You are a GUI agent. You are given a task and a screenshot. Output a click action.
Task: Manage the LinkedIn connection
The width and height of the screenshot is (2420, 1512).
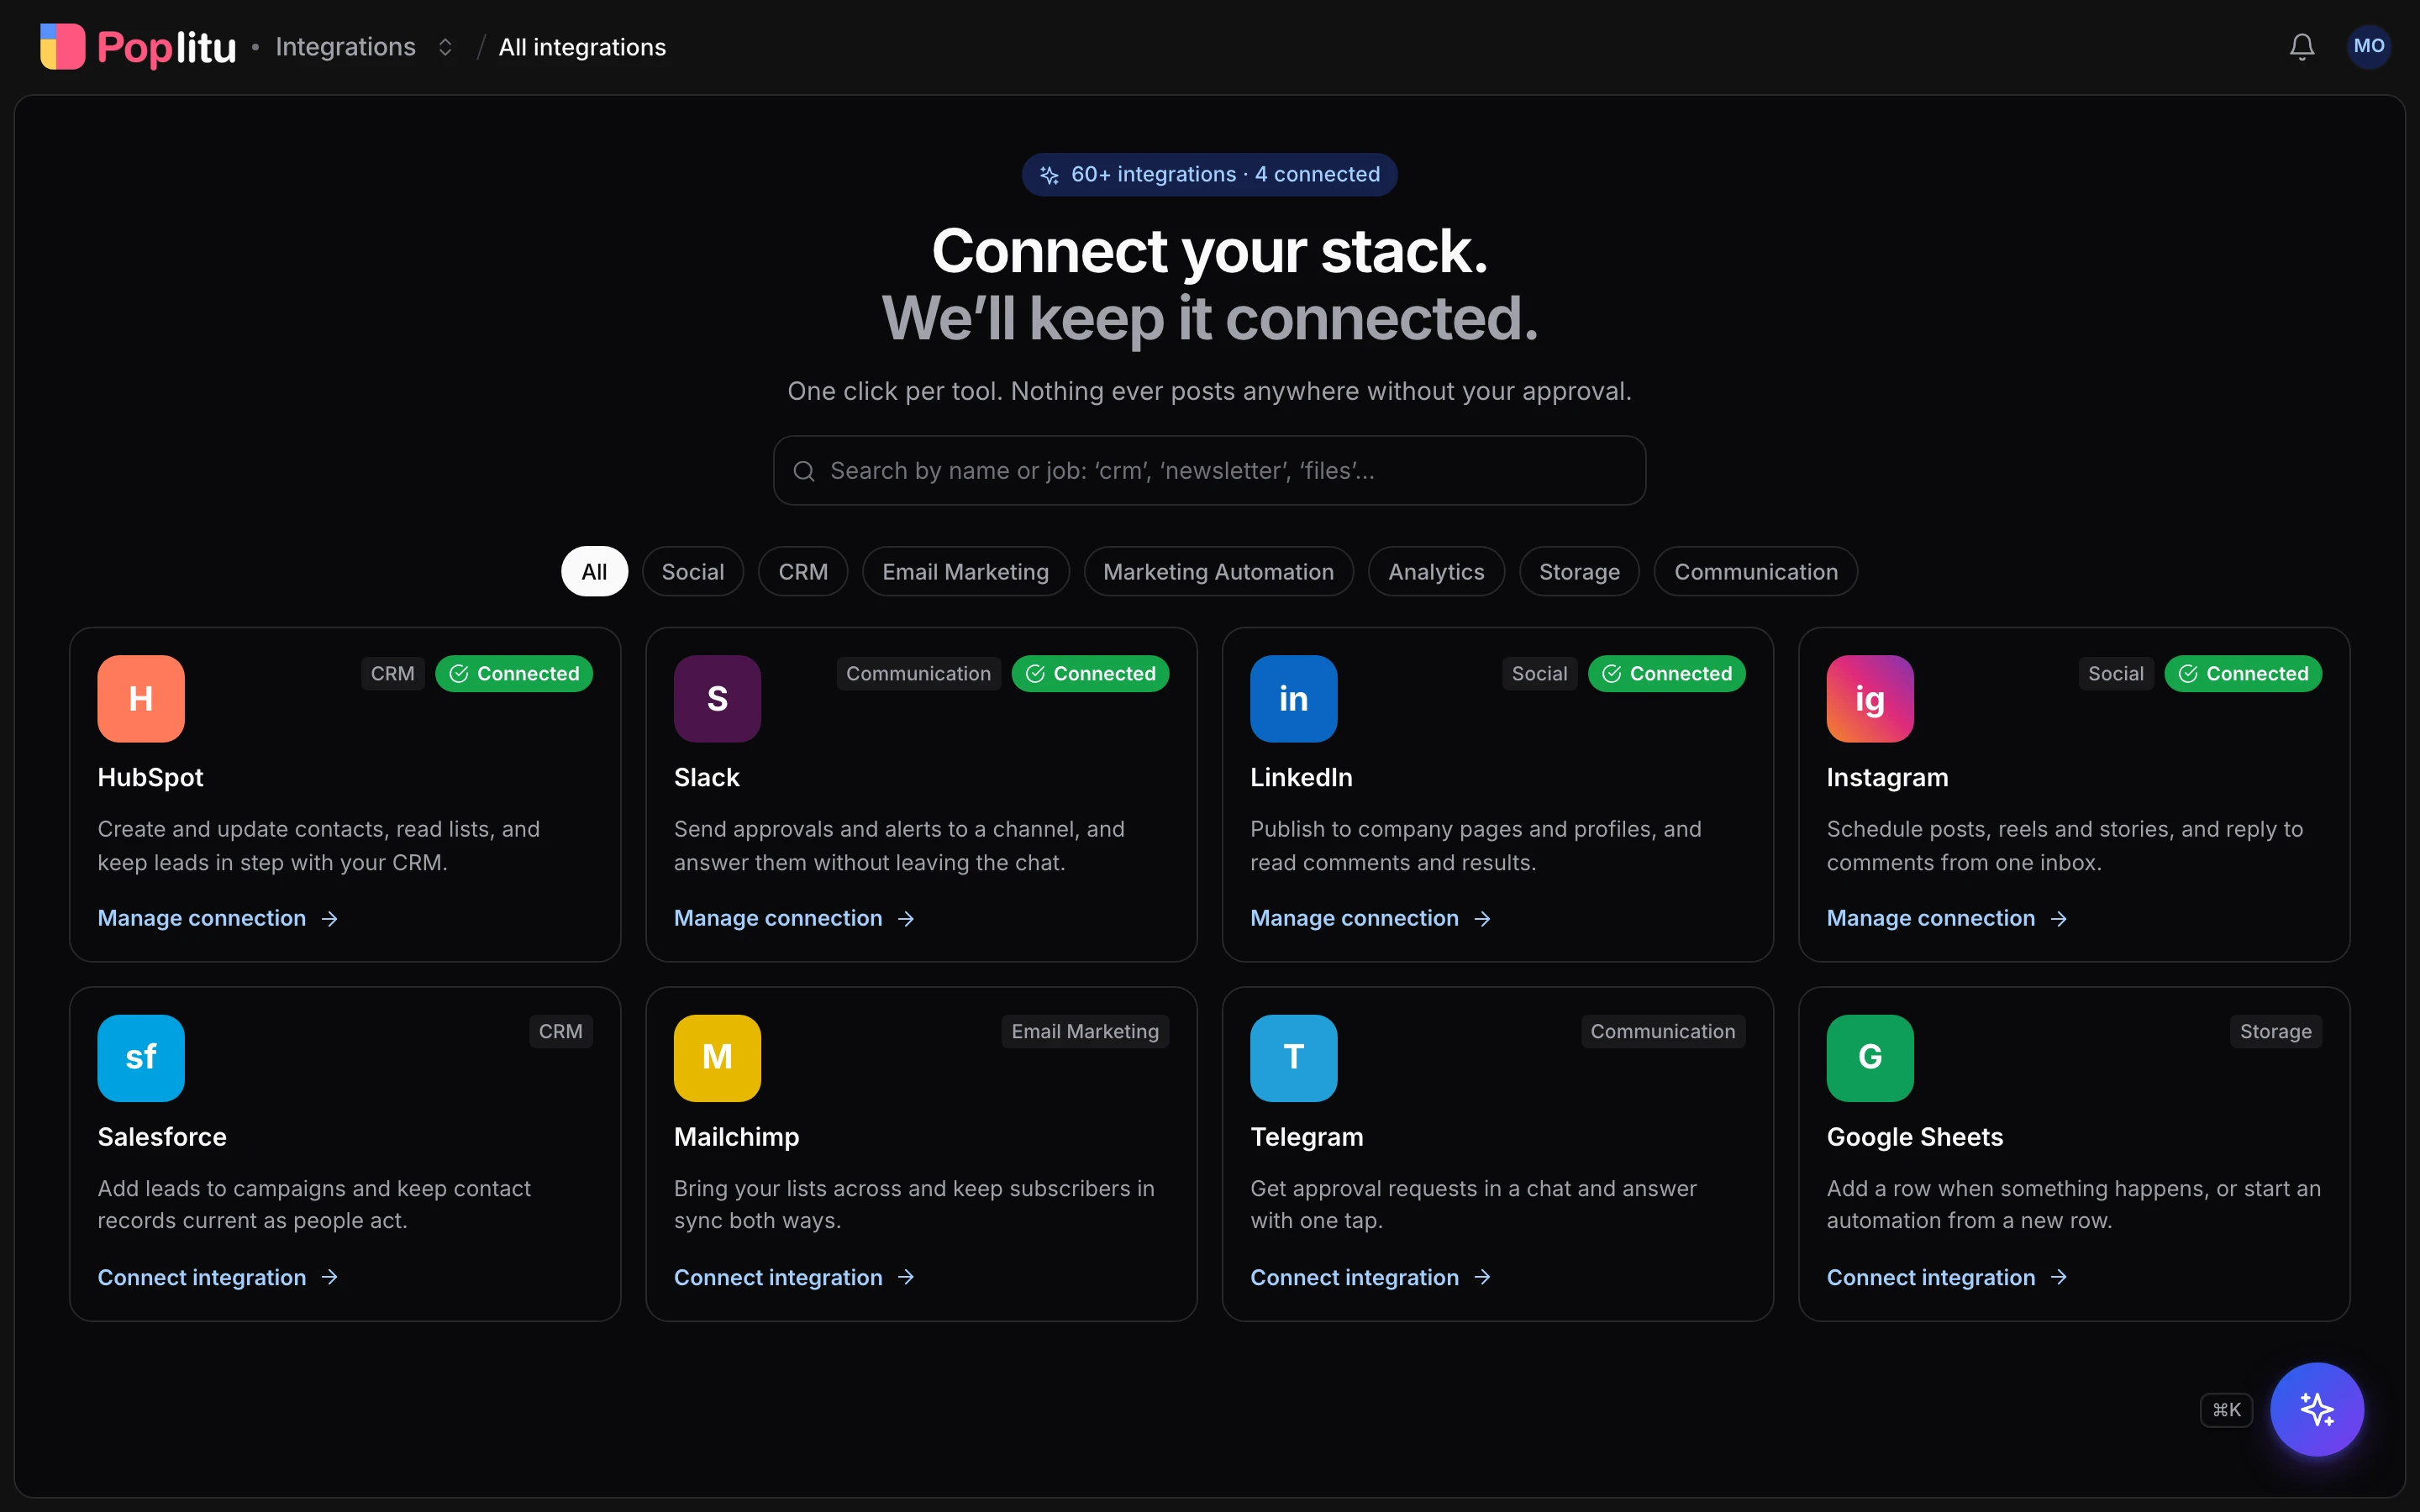[1370, 918]
